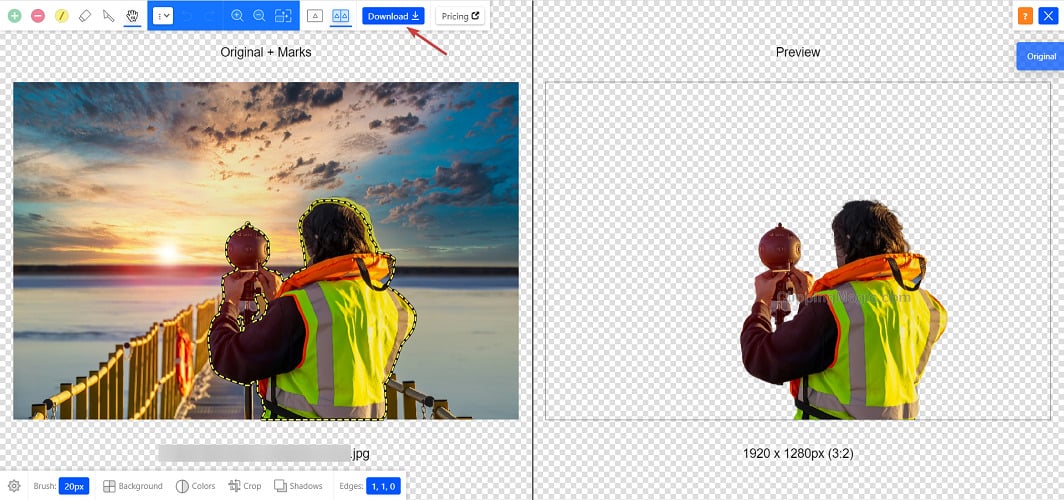Select the red Remove (minus) tool
Viewport: 1064px width, 500px height.
tap(38, 16)
